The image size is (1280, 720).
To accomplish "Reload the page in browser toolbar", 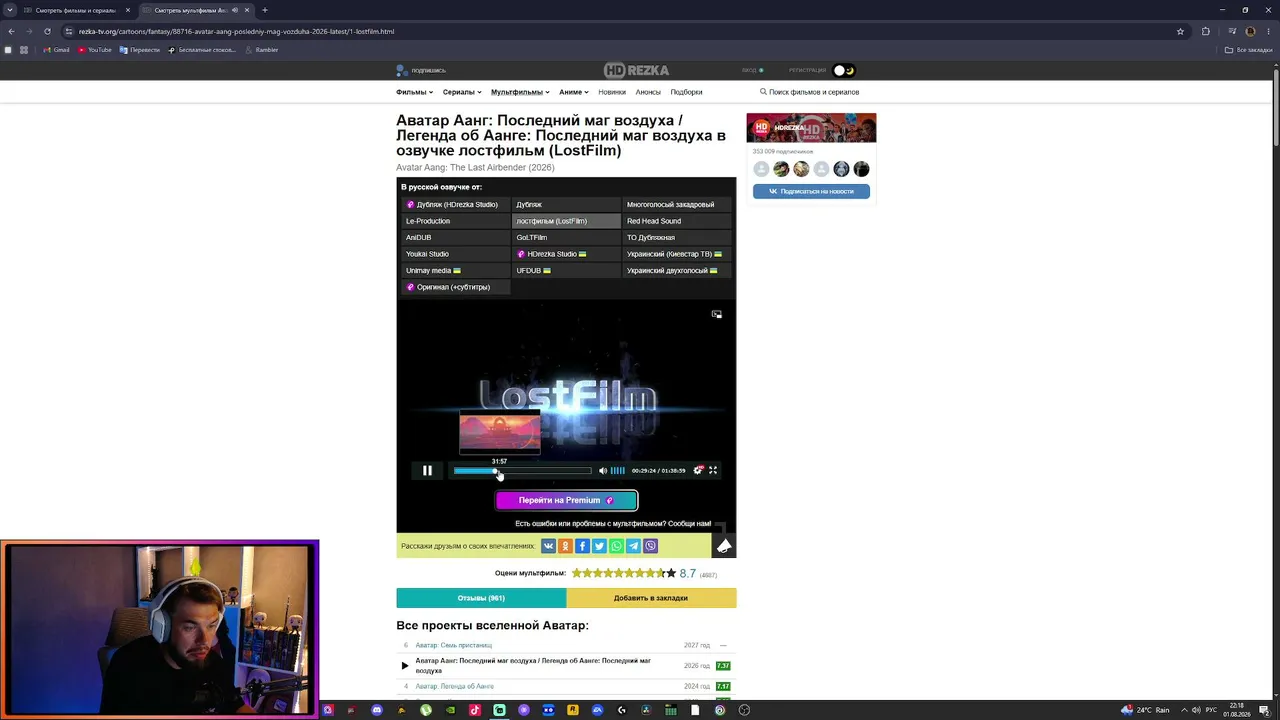I will tap(47, 31).
